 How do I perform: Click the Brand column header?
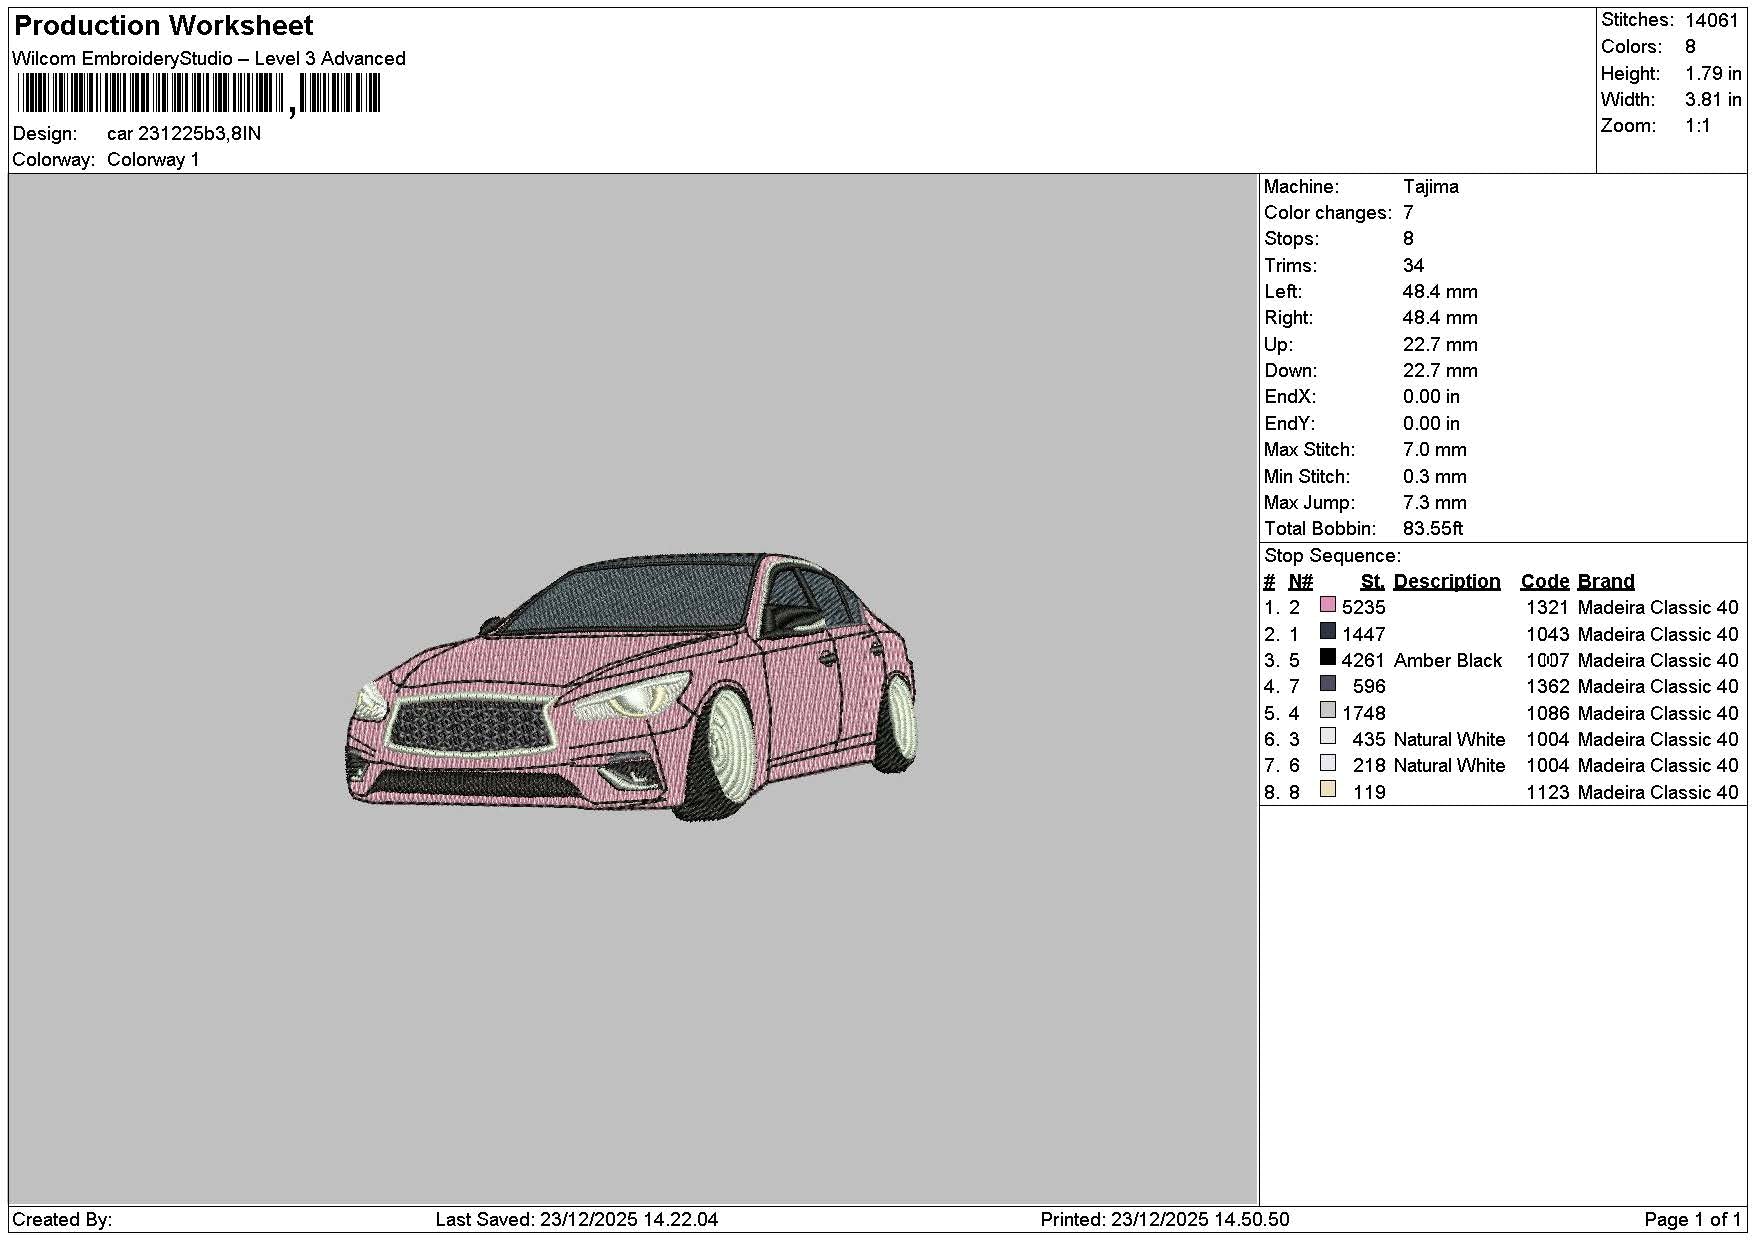(x=1605, y=582)
